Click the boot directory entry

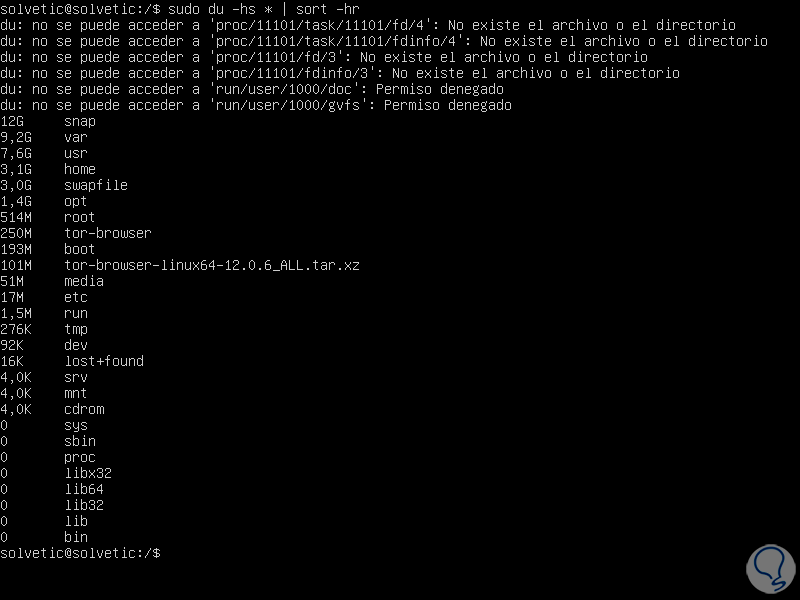[x=80, y=249]
